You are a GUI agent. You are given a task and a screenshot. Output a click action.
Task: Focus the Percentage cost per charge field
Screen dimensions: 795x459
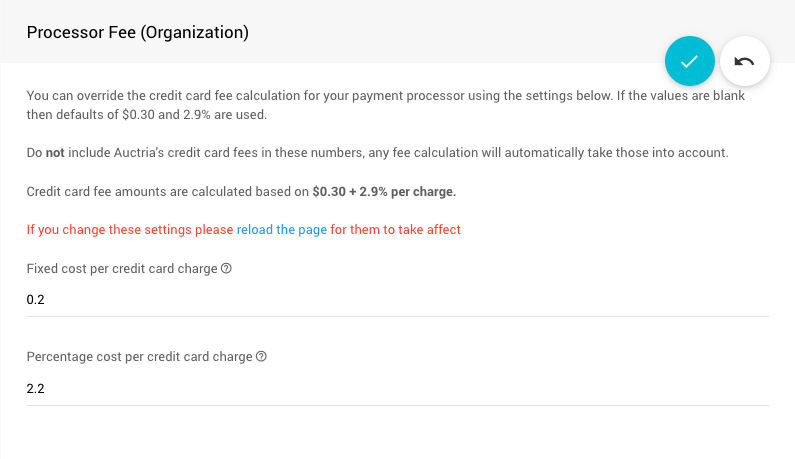397,387
